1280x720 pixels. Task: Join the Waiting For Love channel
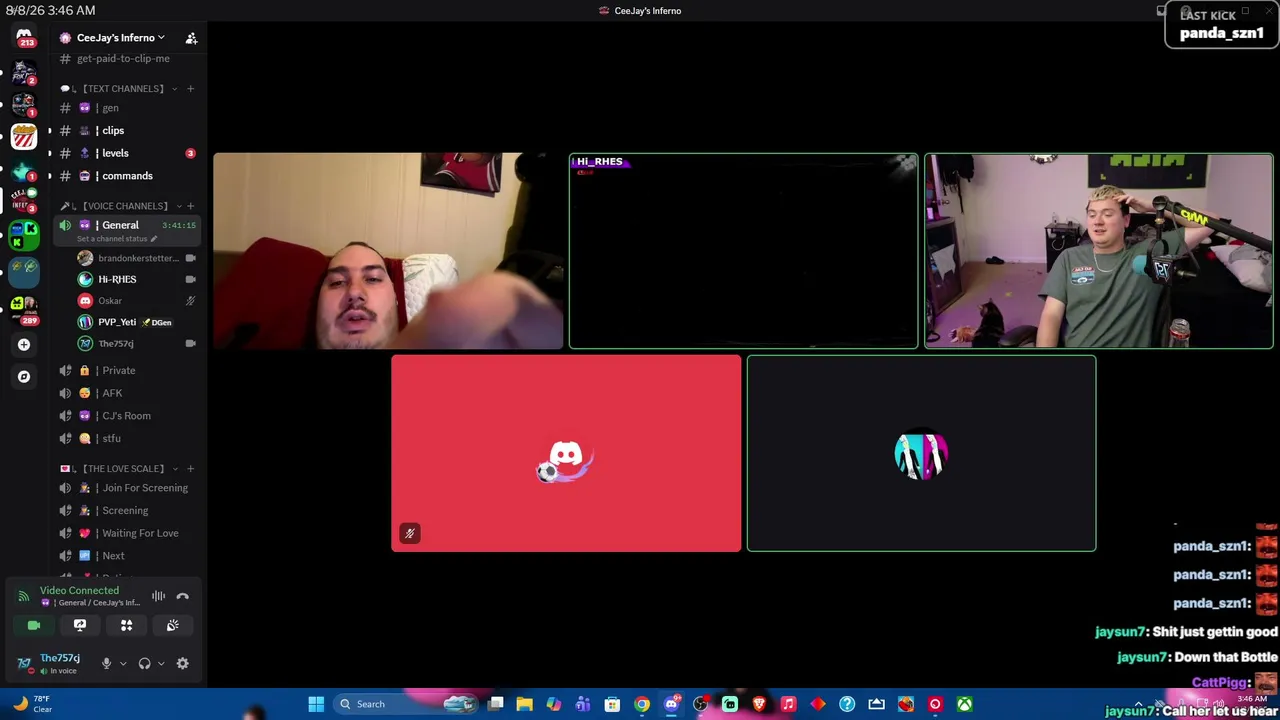(128, 533)
